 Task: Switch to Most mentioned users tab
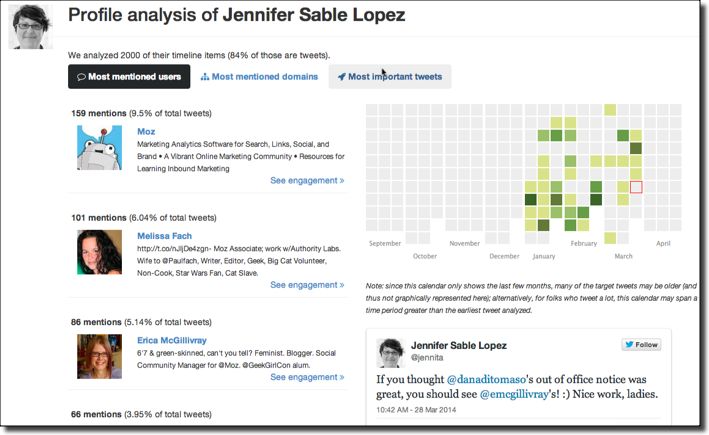(129, 77)
